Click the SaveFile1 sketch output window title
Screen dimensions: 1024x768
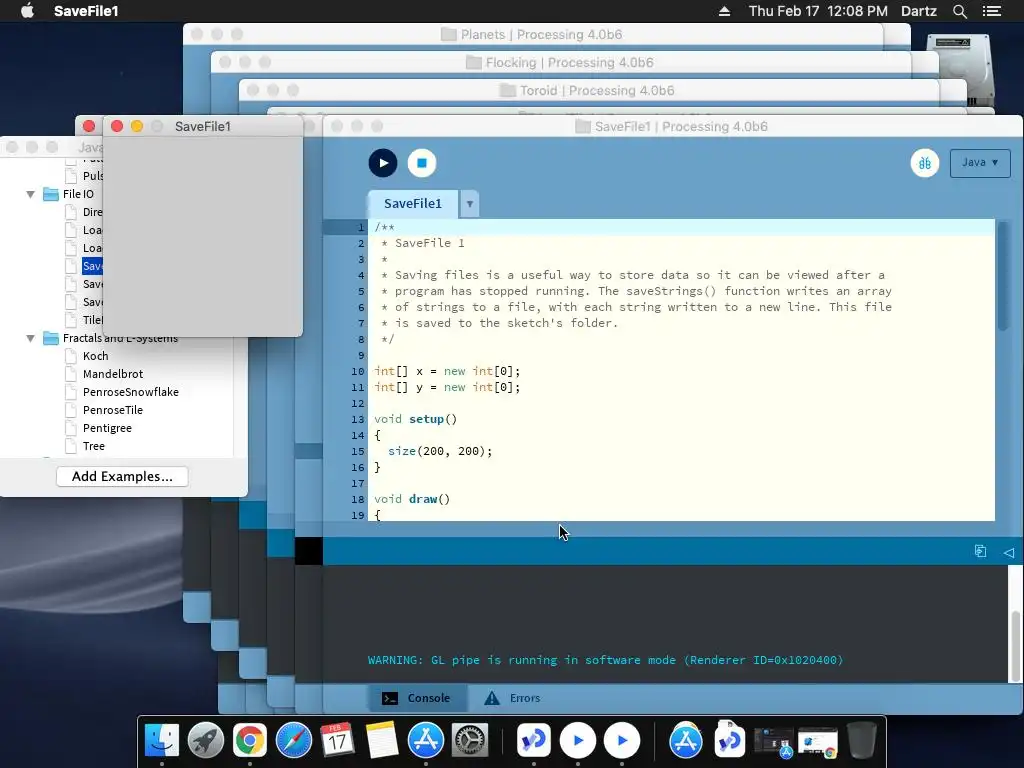(x=202, y=126)
